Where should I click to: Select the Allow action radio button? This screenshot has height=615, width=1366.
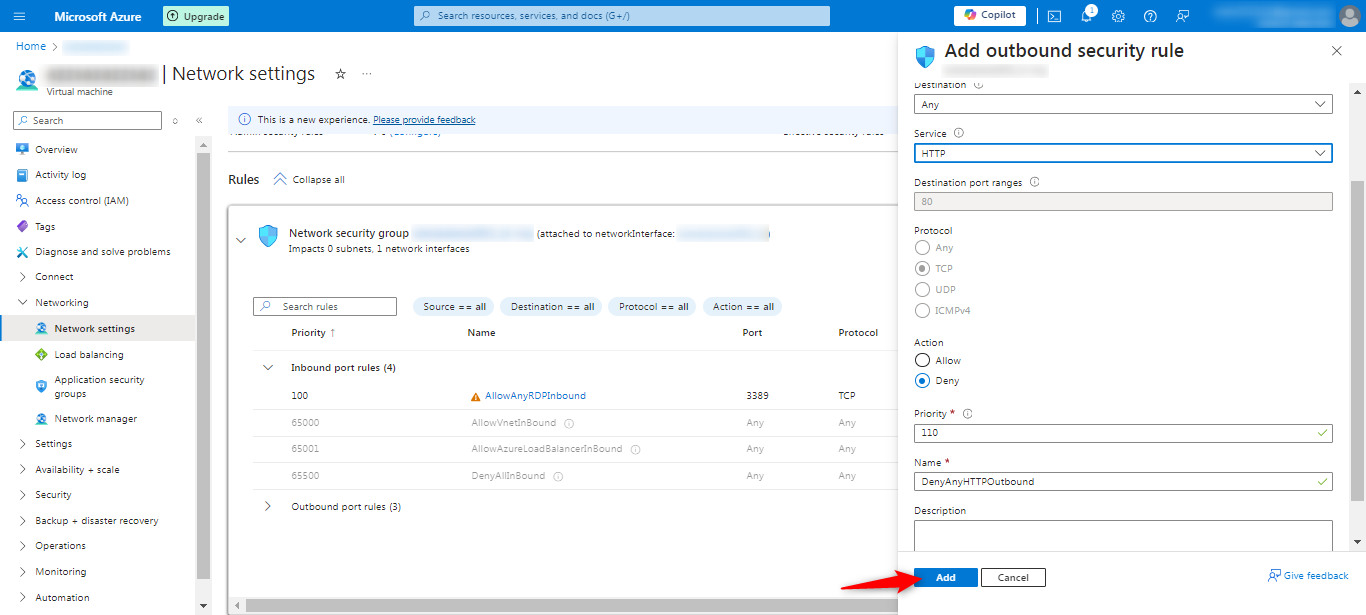coord(922,360)
